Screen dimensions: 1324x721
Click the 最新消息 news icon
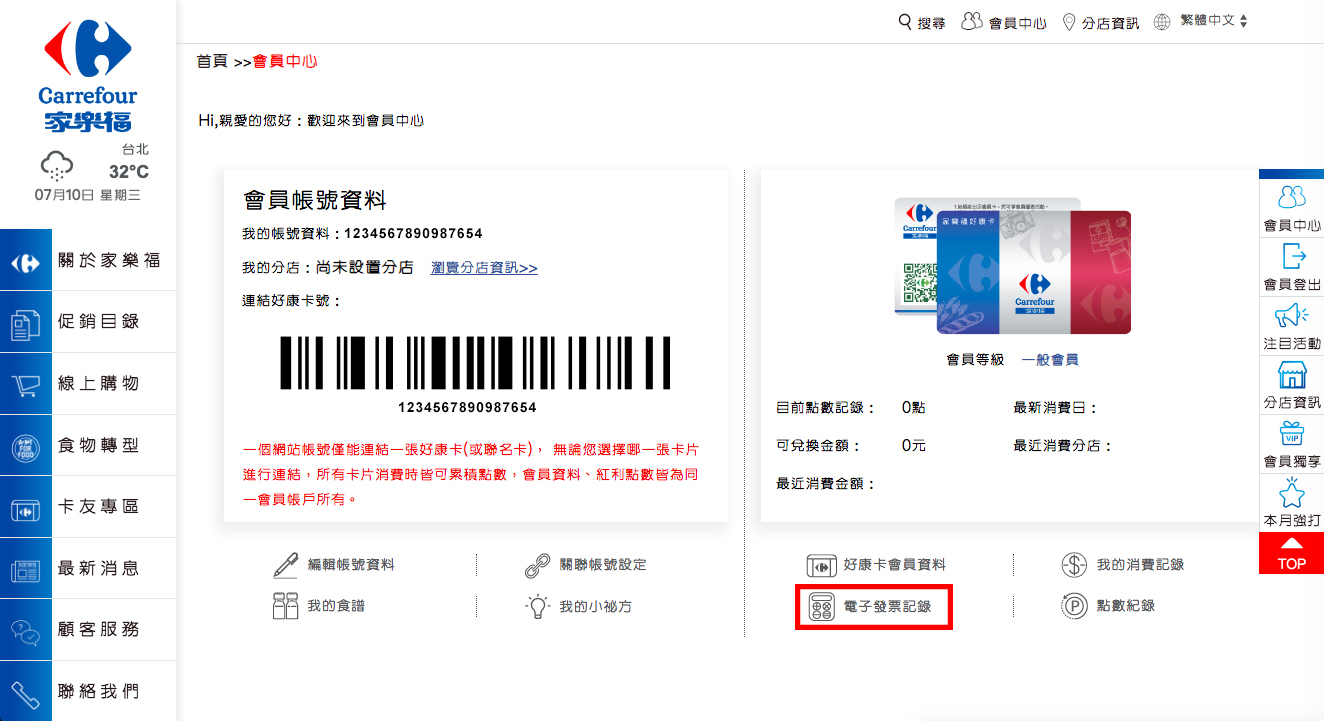25,571
